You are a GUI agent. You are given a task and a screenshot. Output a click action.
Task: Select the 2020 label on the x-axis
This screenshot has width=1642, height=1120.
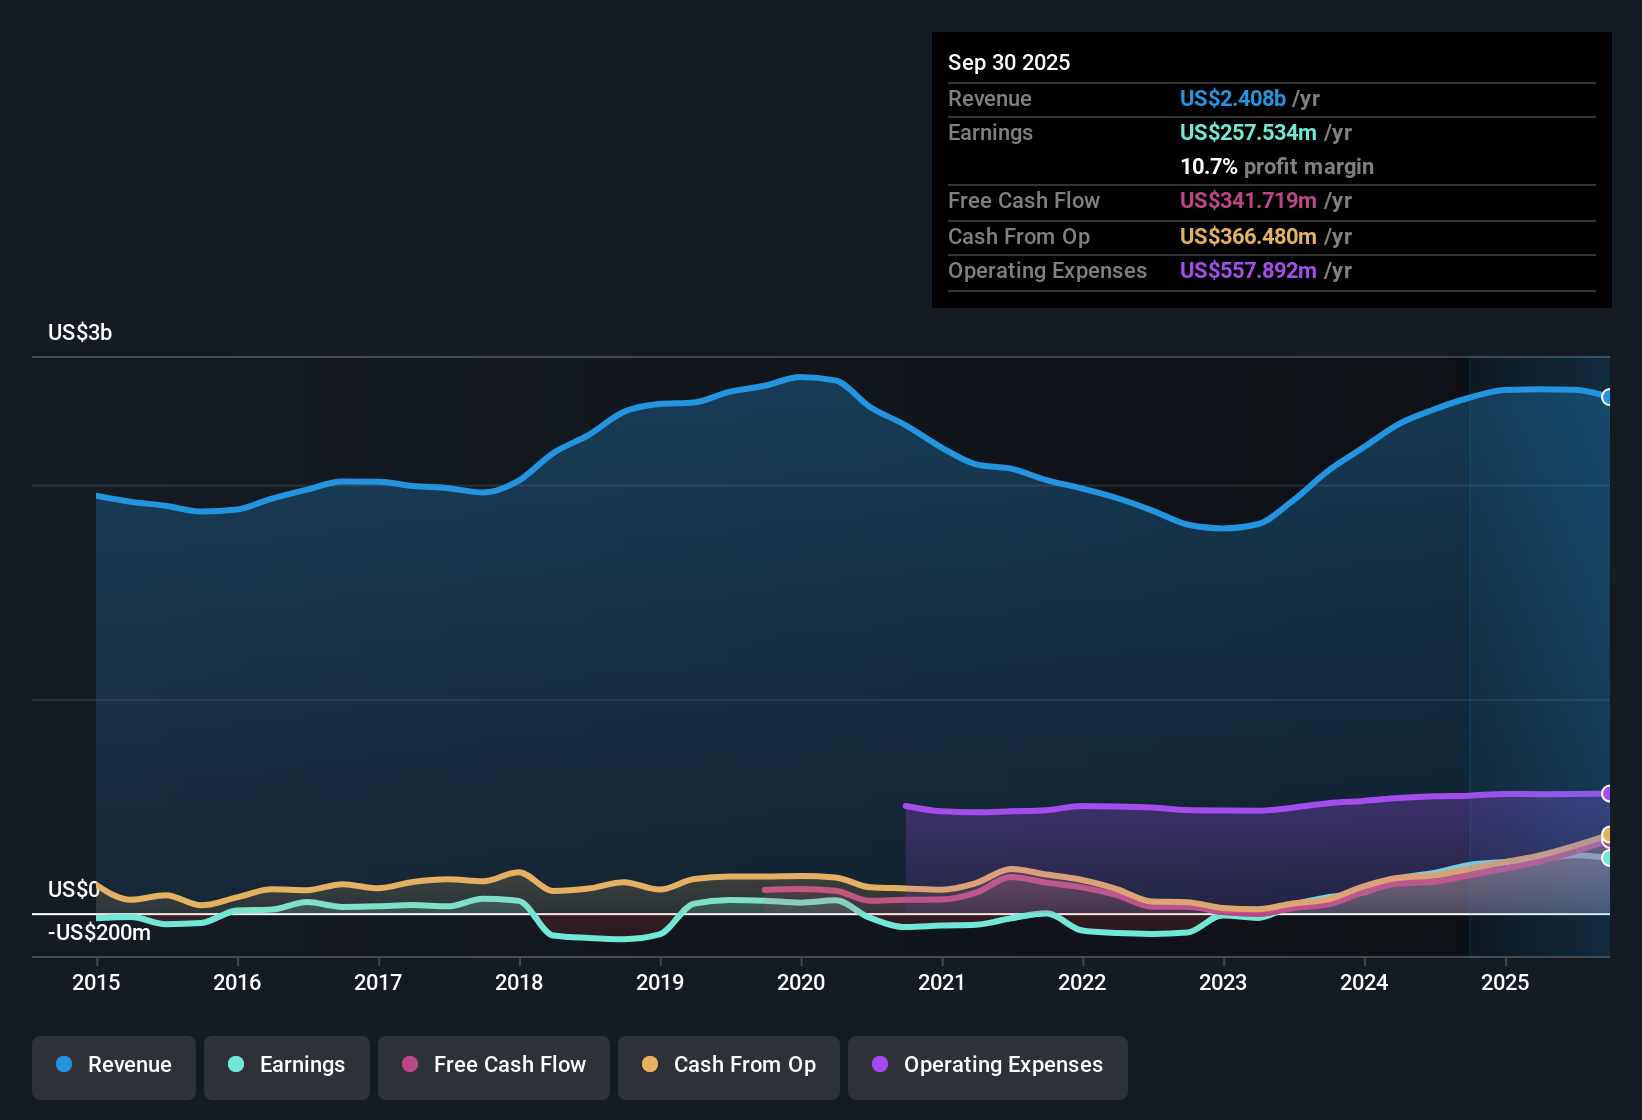pyautogui.click(x=801, y=983)
